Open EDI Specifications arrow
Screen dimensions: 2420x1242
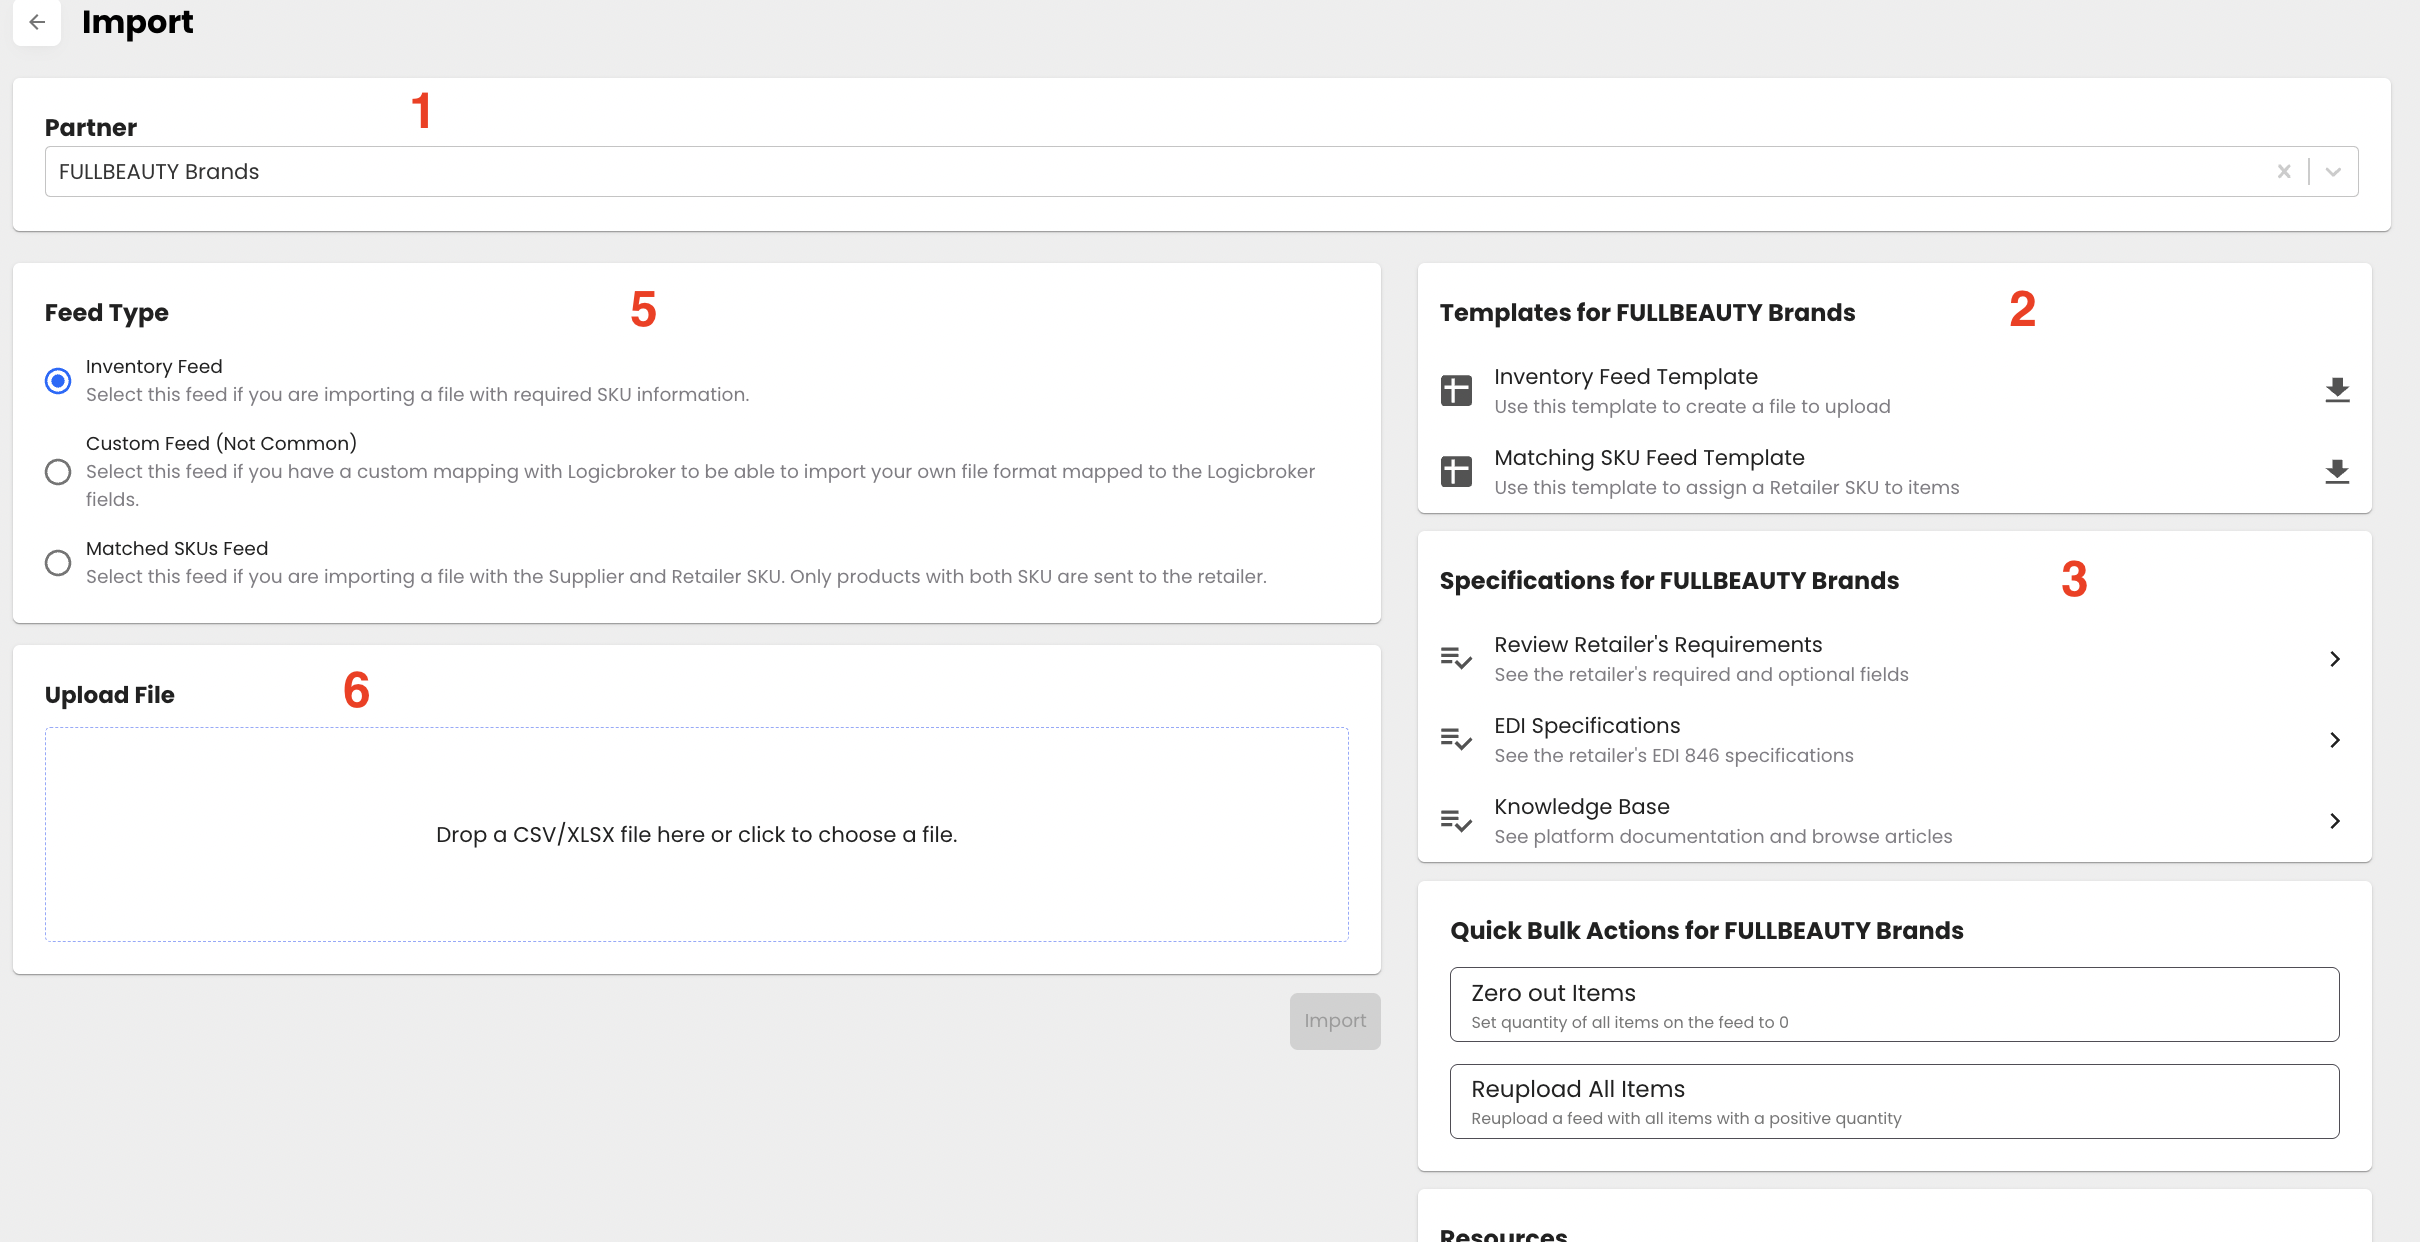pos(2335,740)
